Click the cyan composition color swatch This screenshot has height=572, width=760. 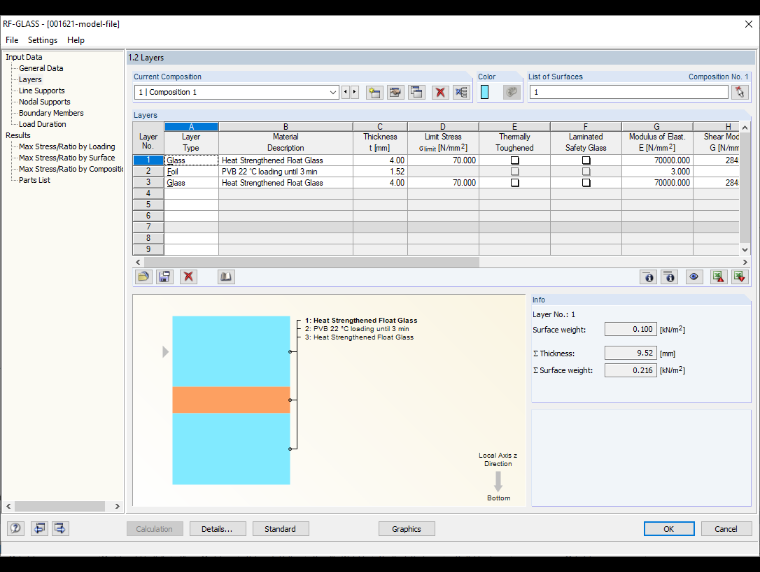coord(485,92)
